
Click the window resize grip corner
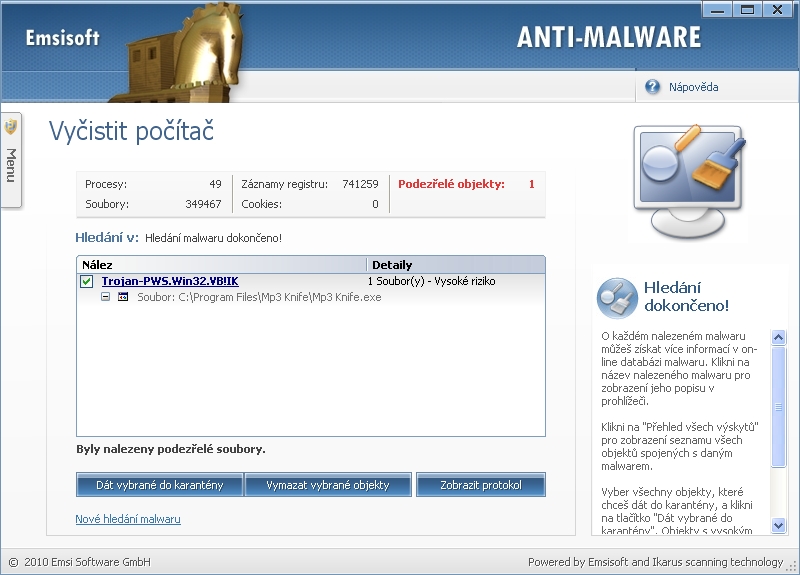tap(793, 566)
